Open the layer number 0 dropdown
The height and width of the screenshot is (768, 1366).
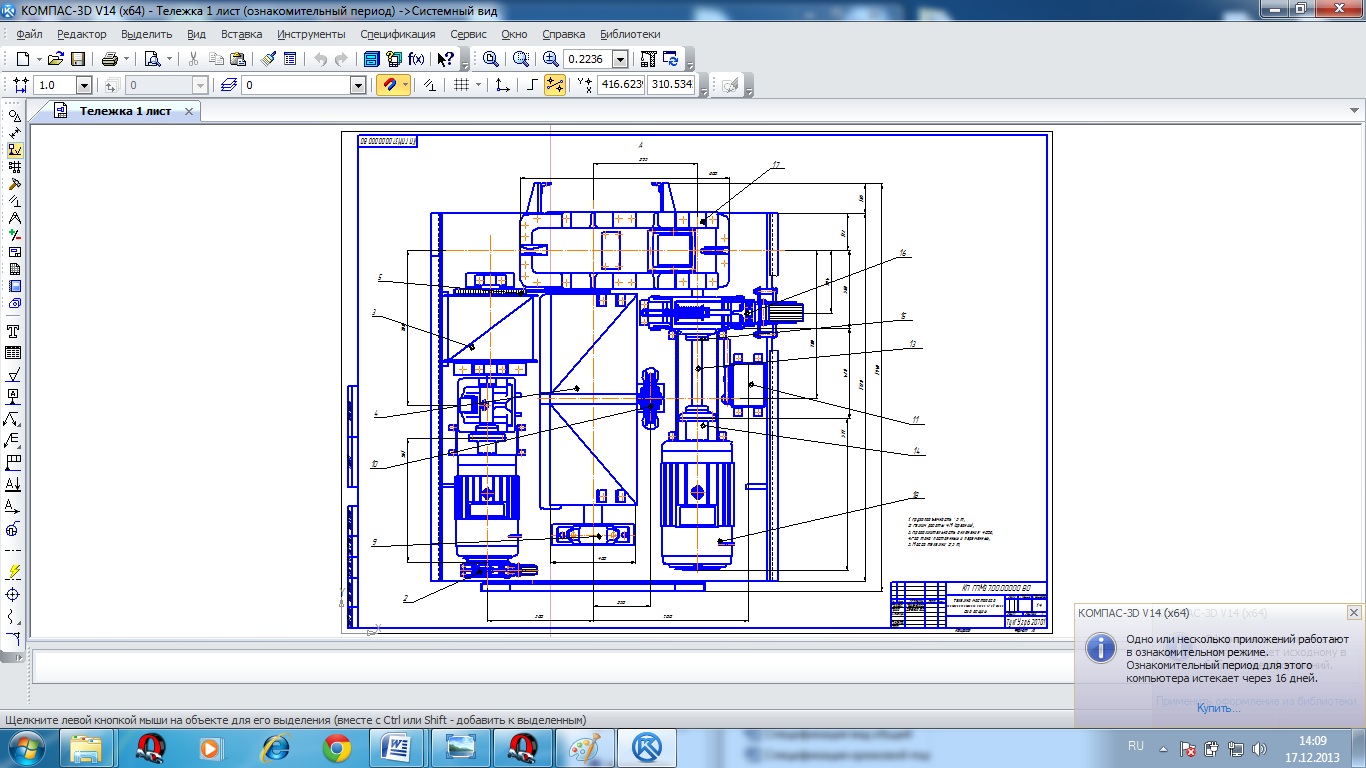[358, 86]
